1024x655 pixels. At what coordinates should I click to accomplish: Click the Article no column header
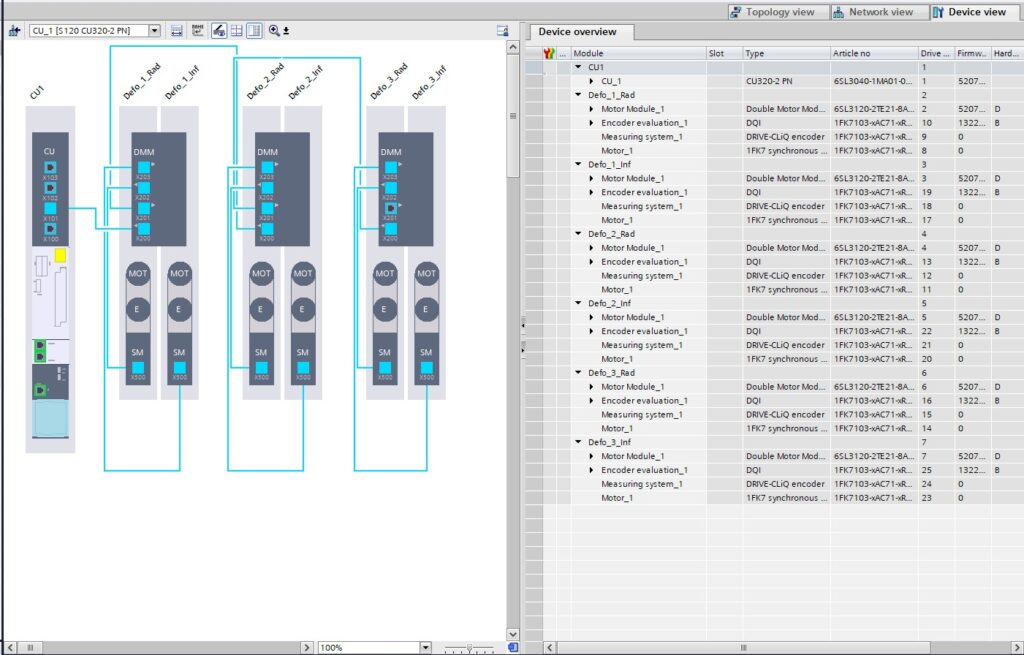click(874, 54)
